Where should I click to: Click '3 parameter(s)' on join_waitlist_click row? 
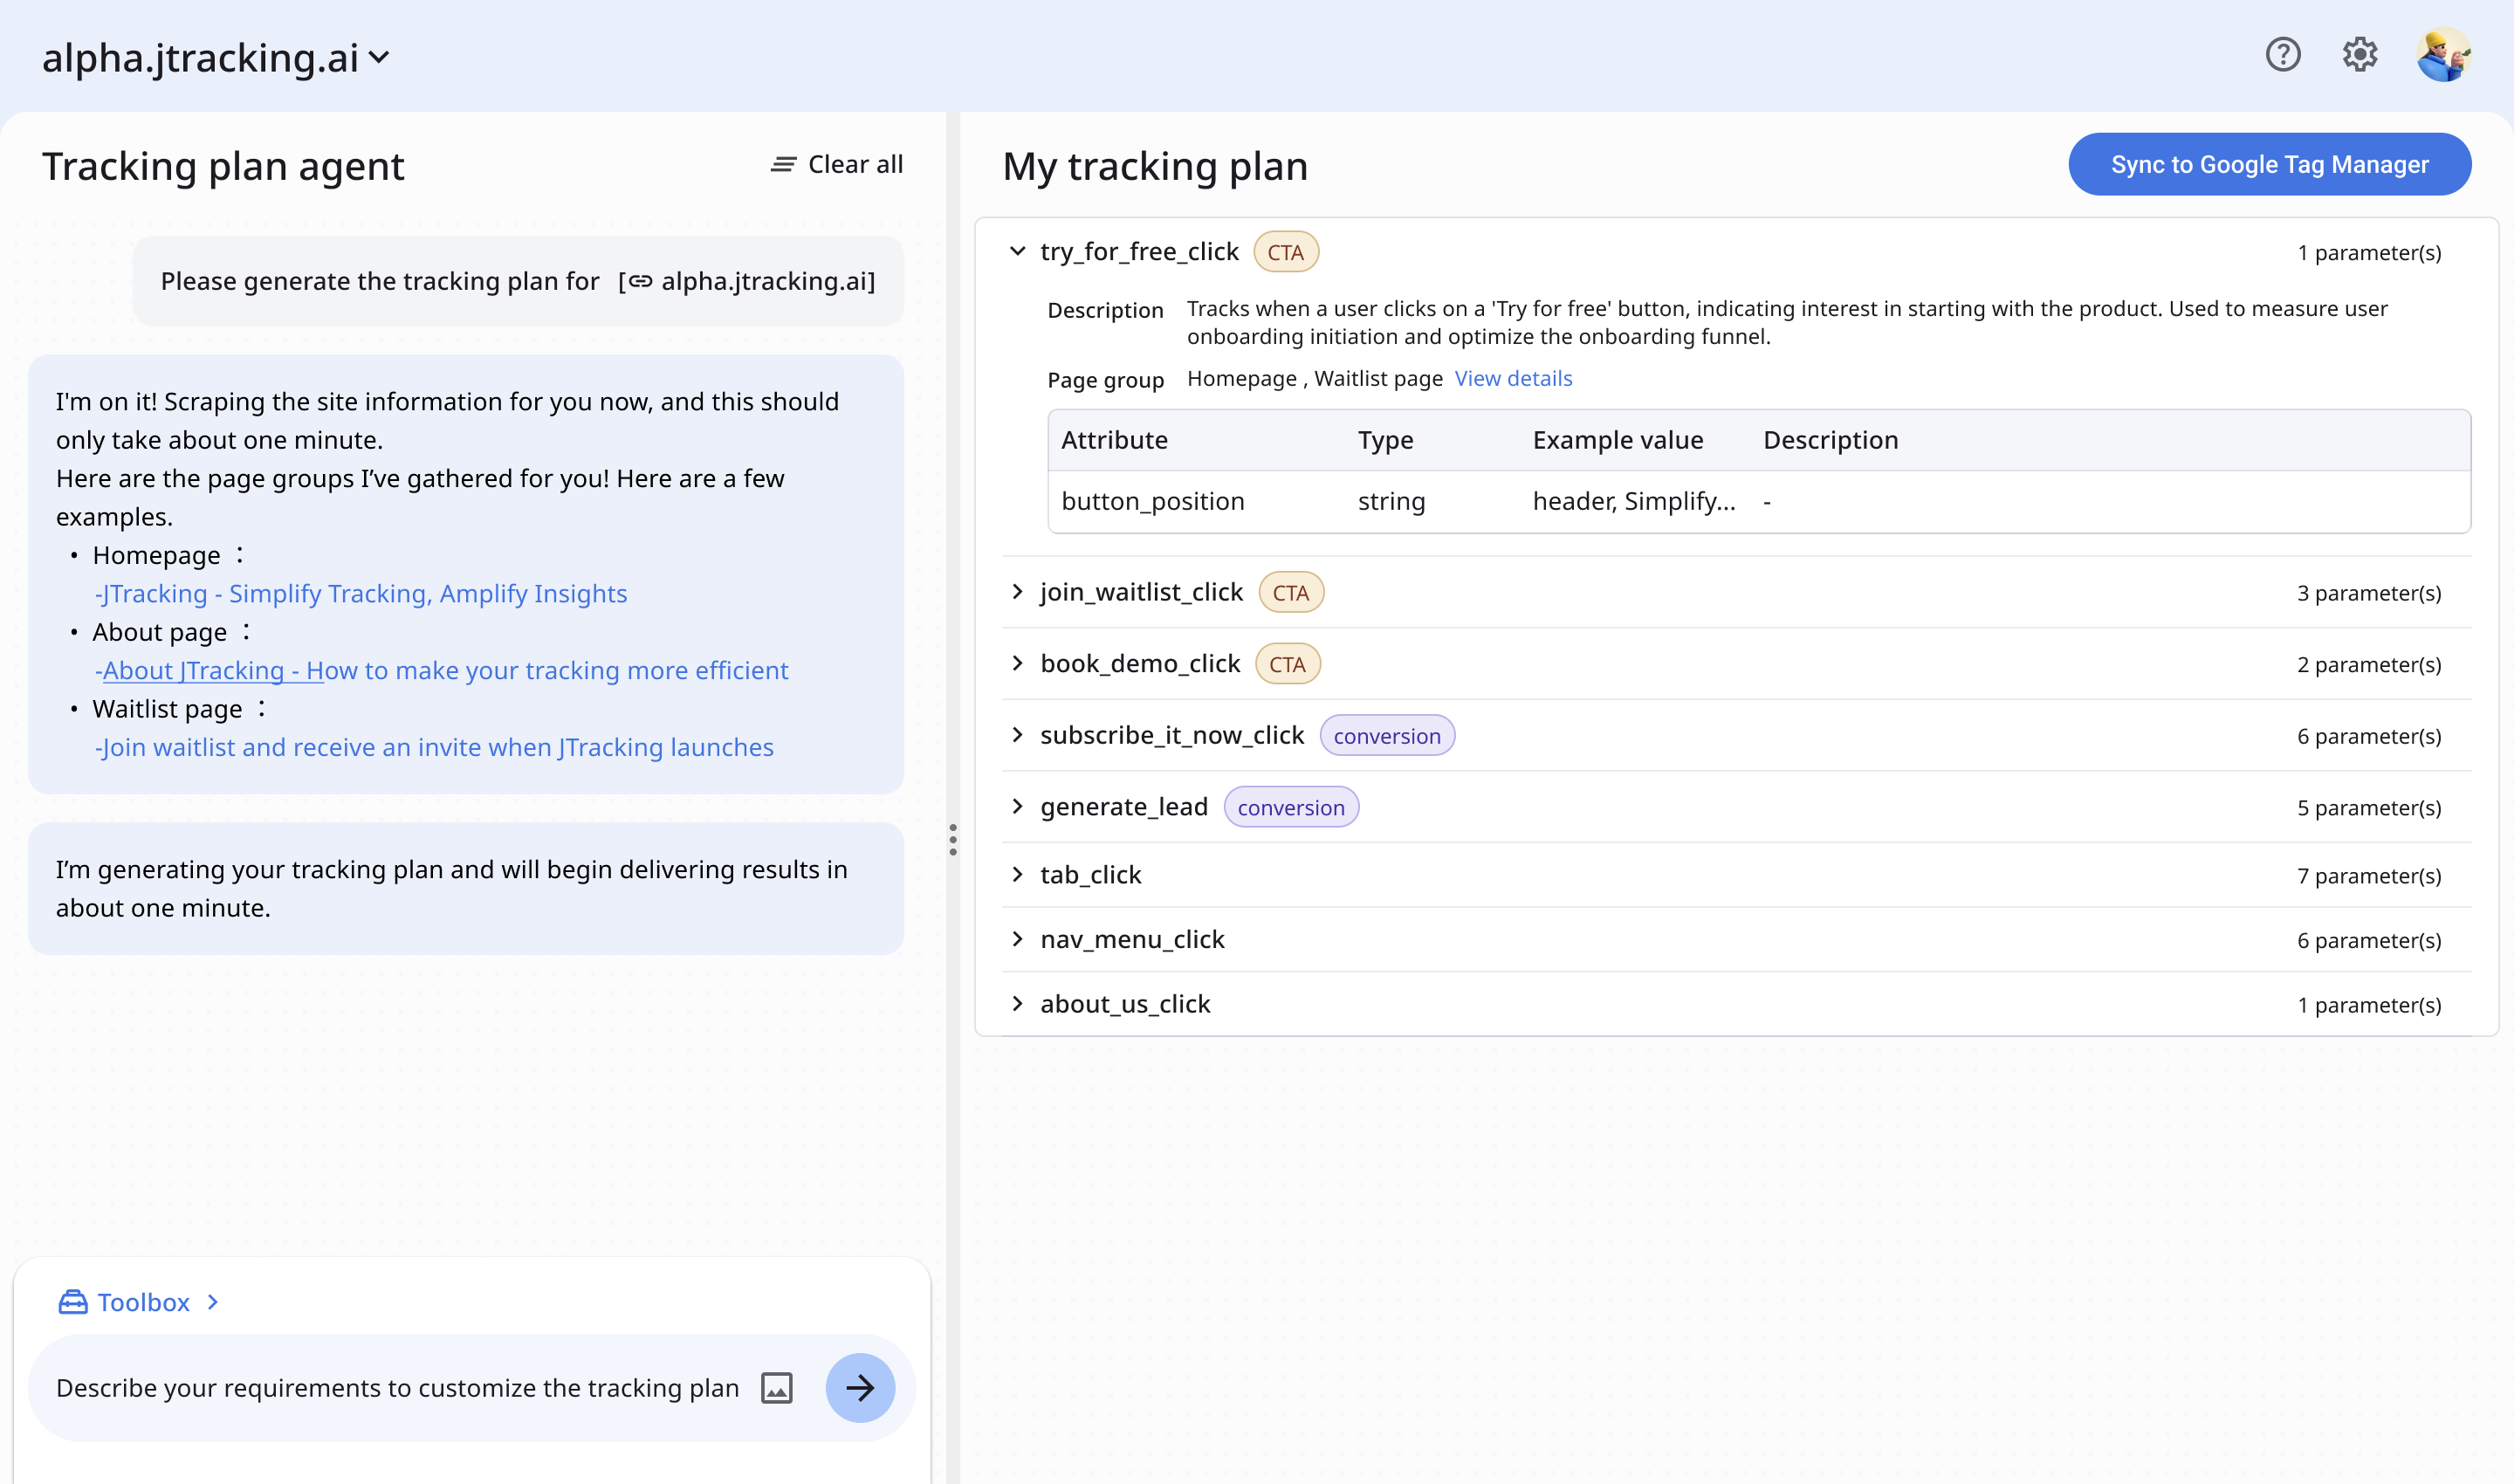2368,593
